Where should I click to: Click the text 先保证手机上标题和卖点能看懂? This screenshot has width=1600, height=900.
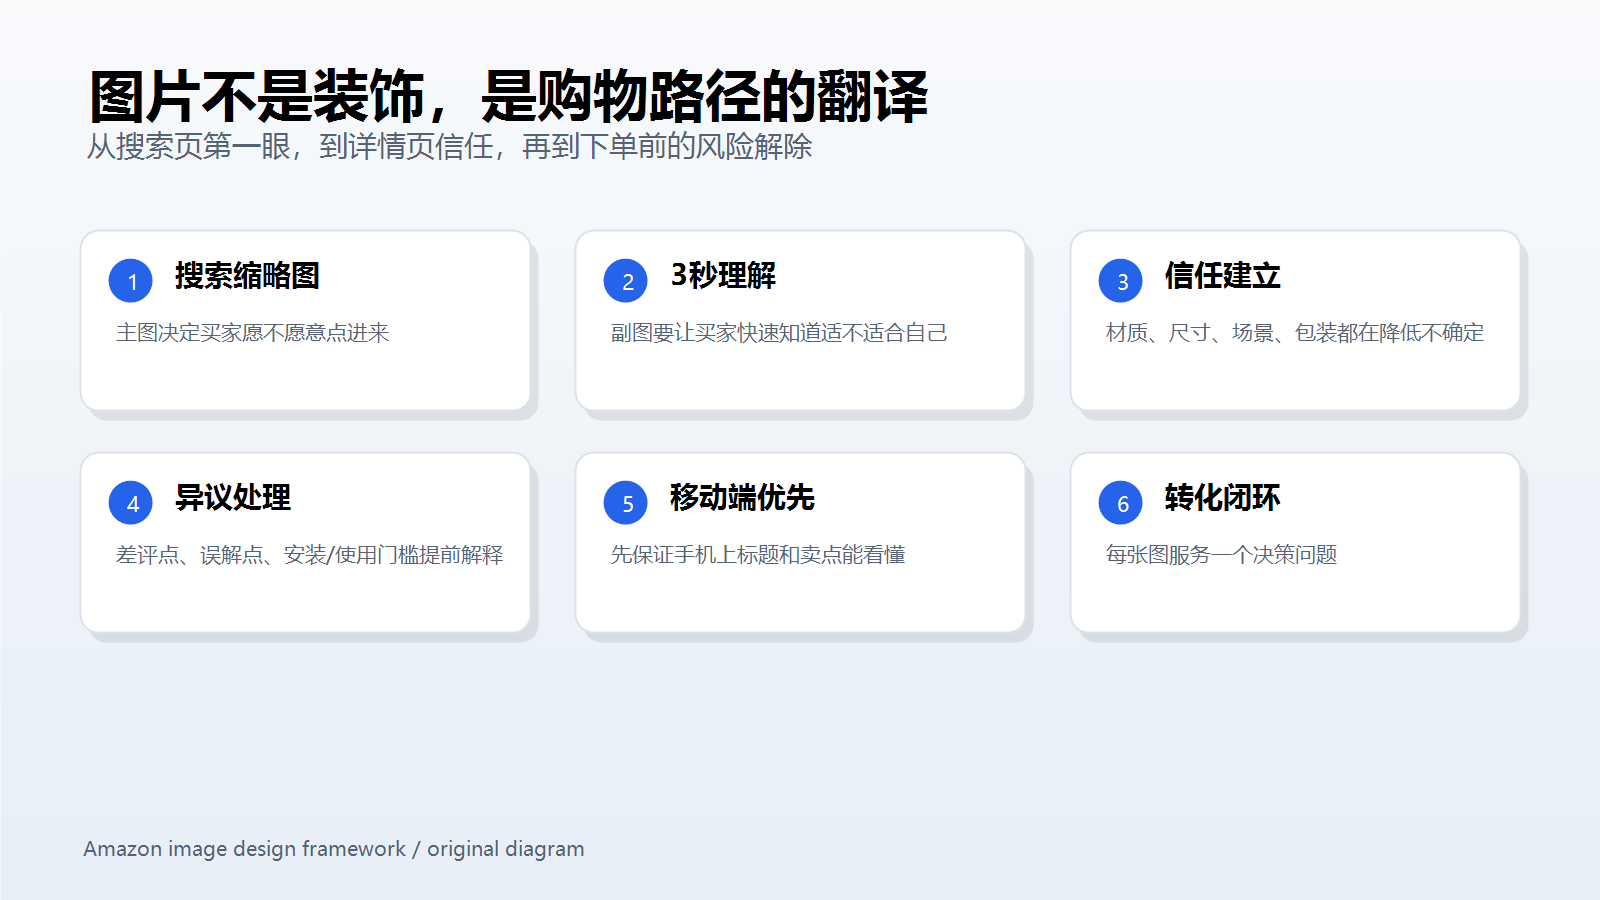pos(758,555)
